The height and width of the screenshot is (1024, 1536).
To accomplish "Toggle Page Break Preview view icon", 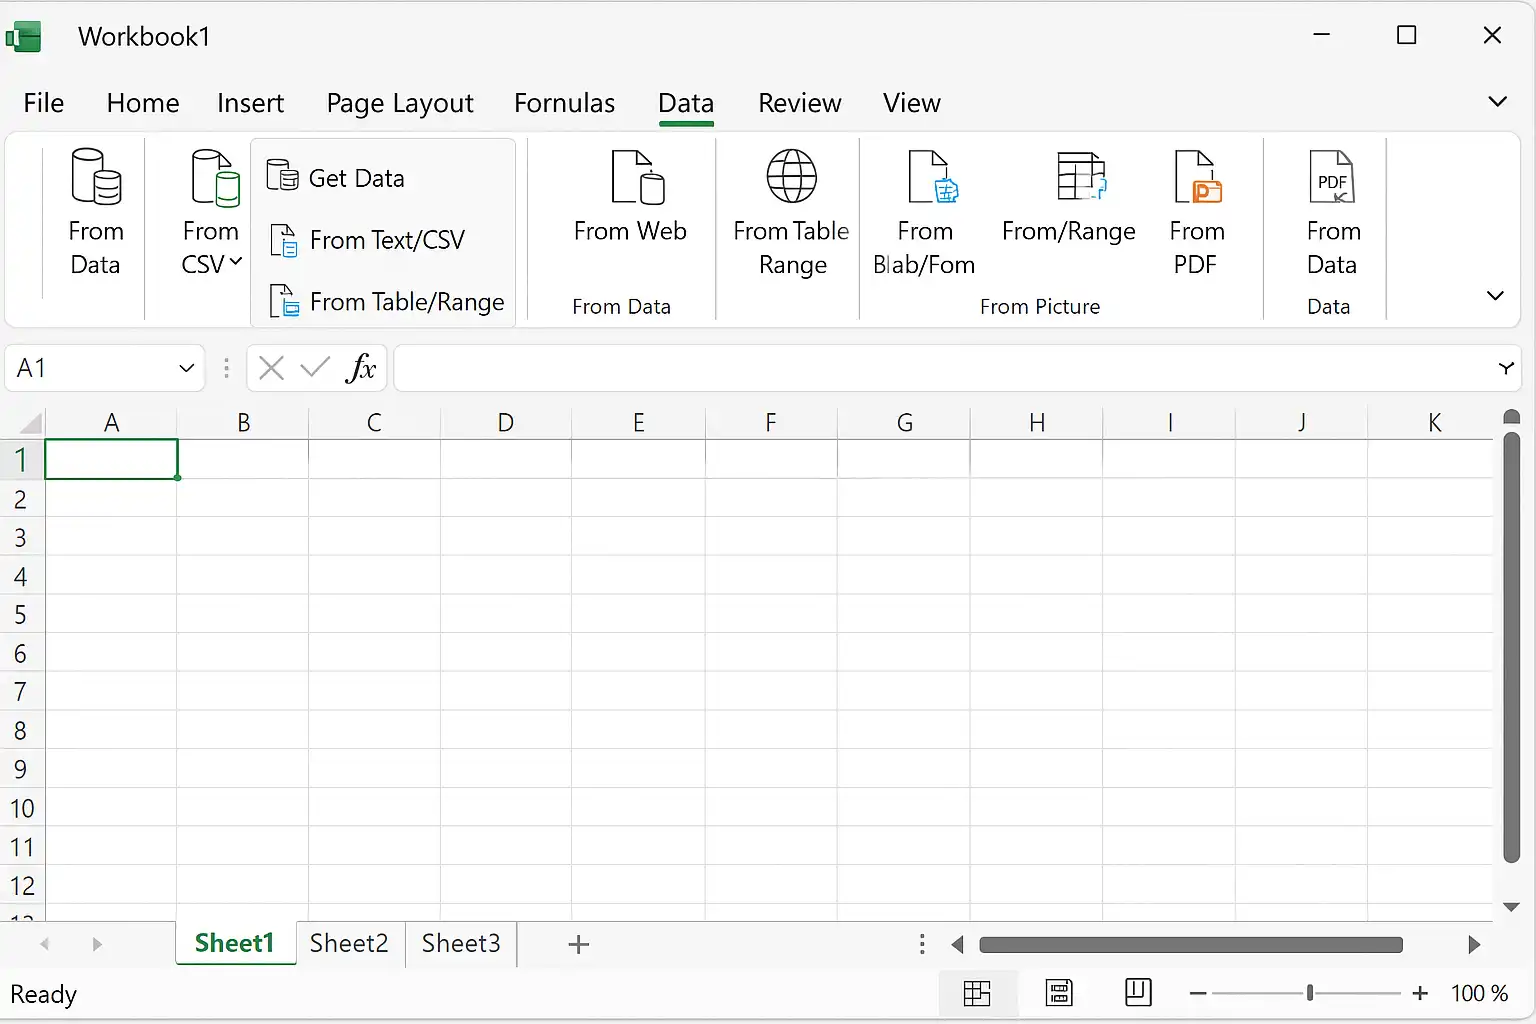I will tap(1138, 992).
